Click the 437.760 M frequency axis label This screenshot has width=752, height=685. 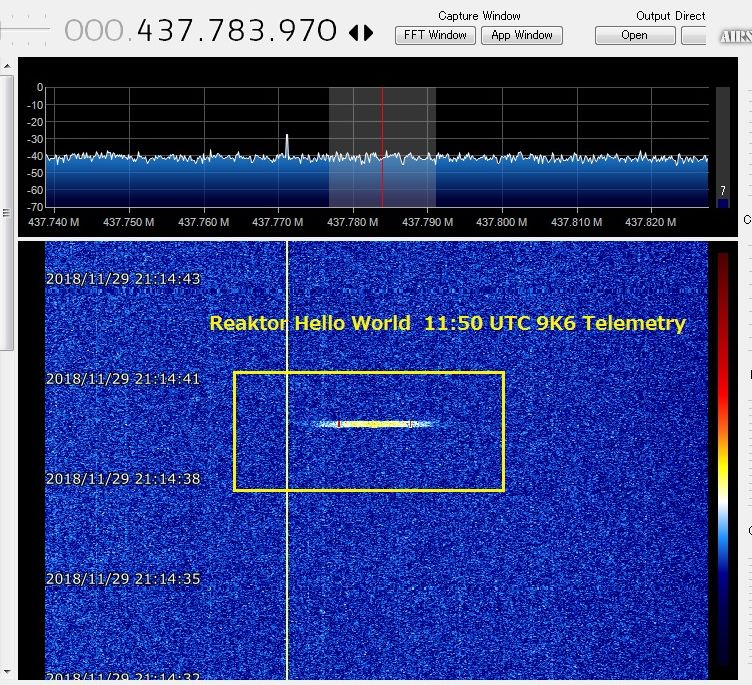click(203, 222)
